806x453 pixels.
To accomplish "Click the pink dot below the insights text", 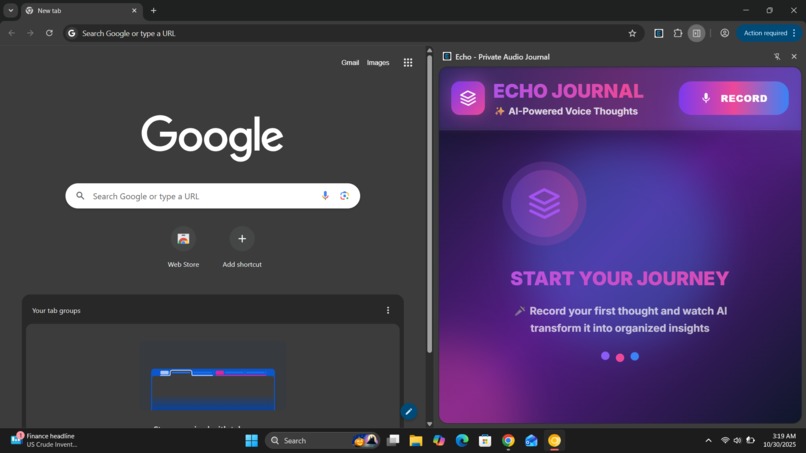I will point(620,357).
